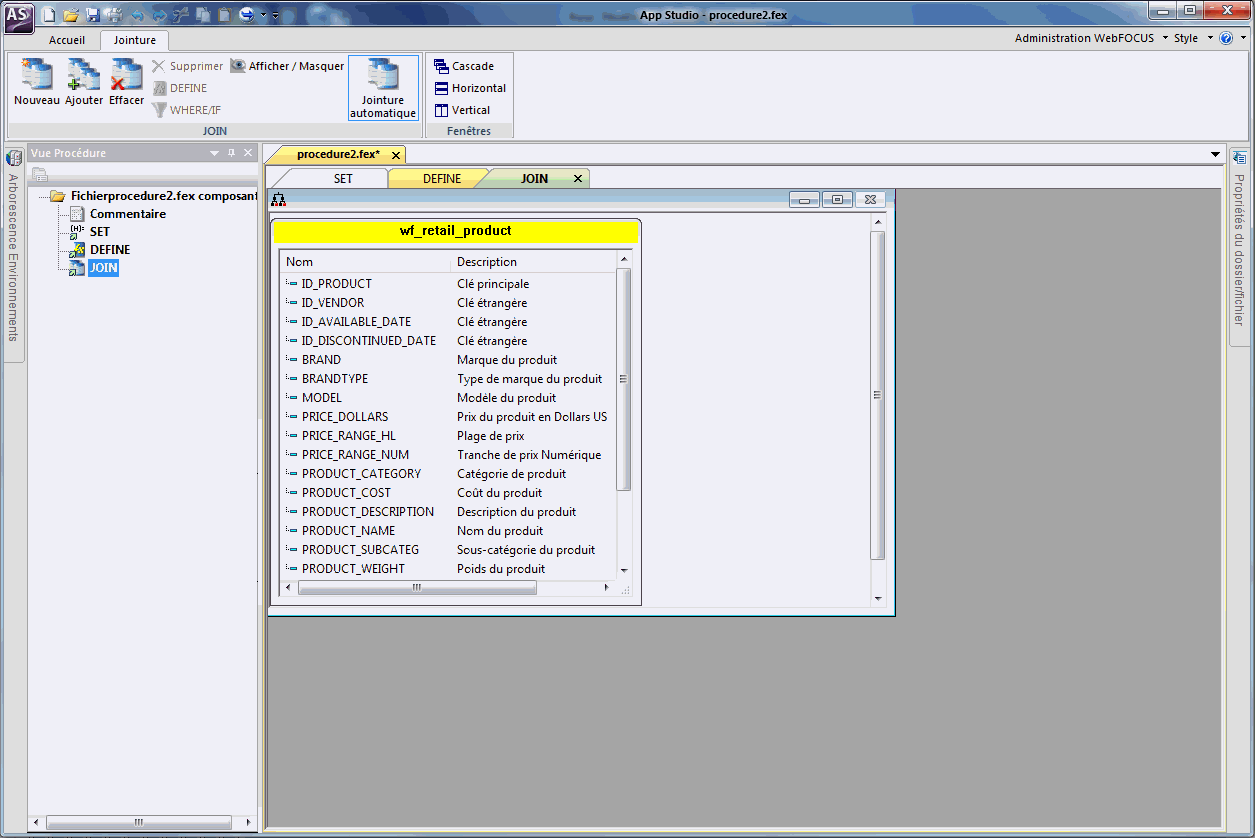
Task: Close the Vue Procédure panel
Action: point(248,153)
